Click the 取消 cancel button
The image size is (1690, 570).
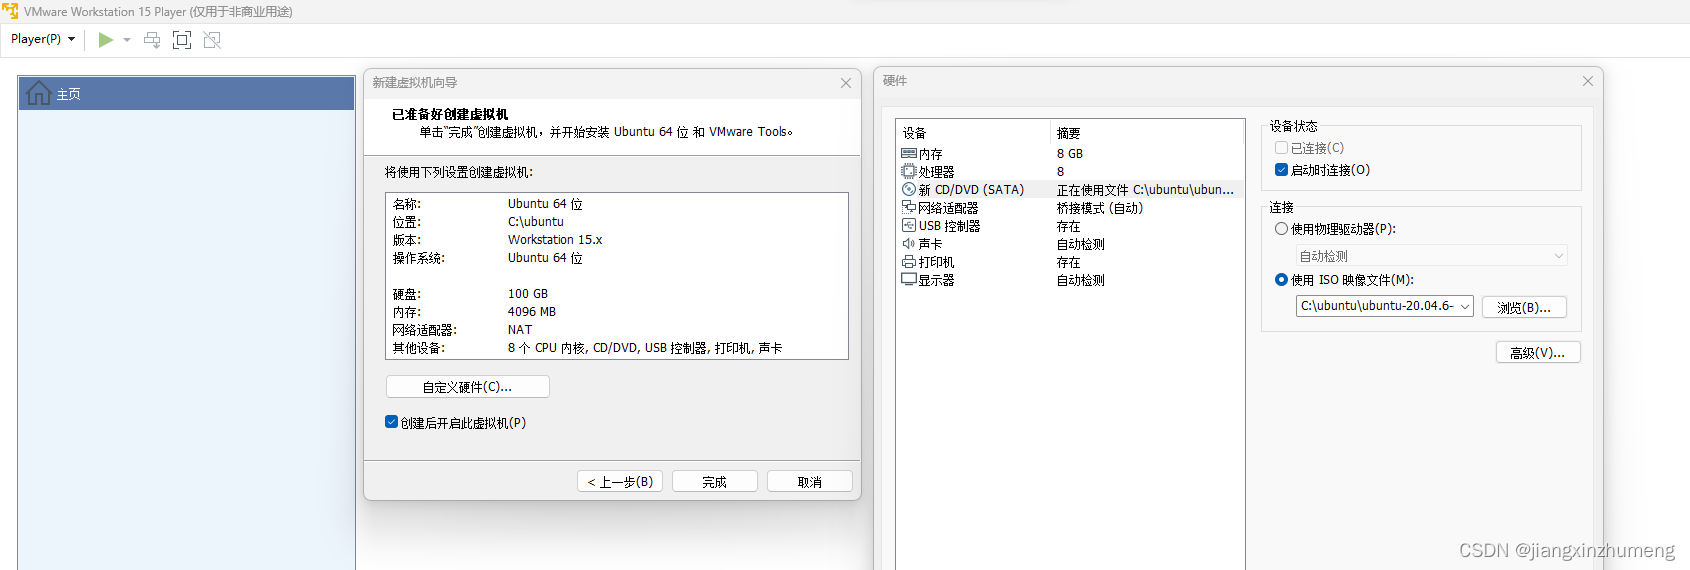[x=810, y=482]
